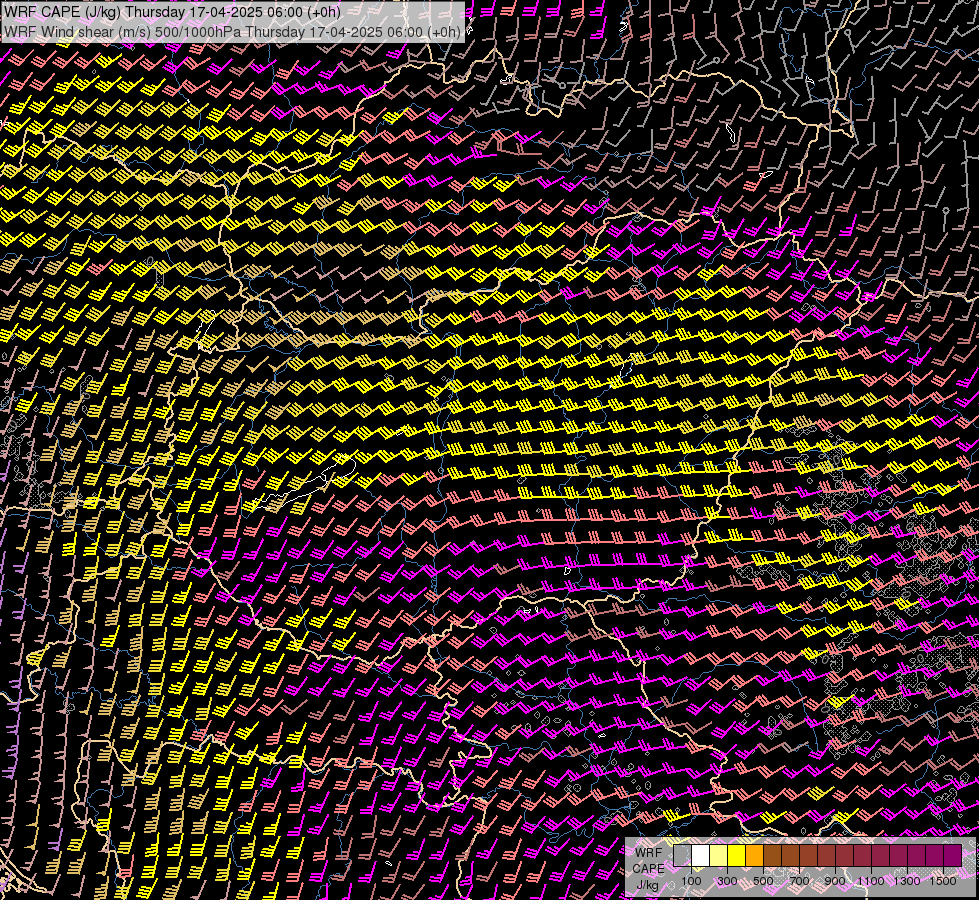Click the bright yellow CAPE legend swatch
The height and width of the screenshot is (900, 979).
click(737, 856)
